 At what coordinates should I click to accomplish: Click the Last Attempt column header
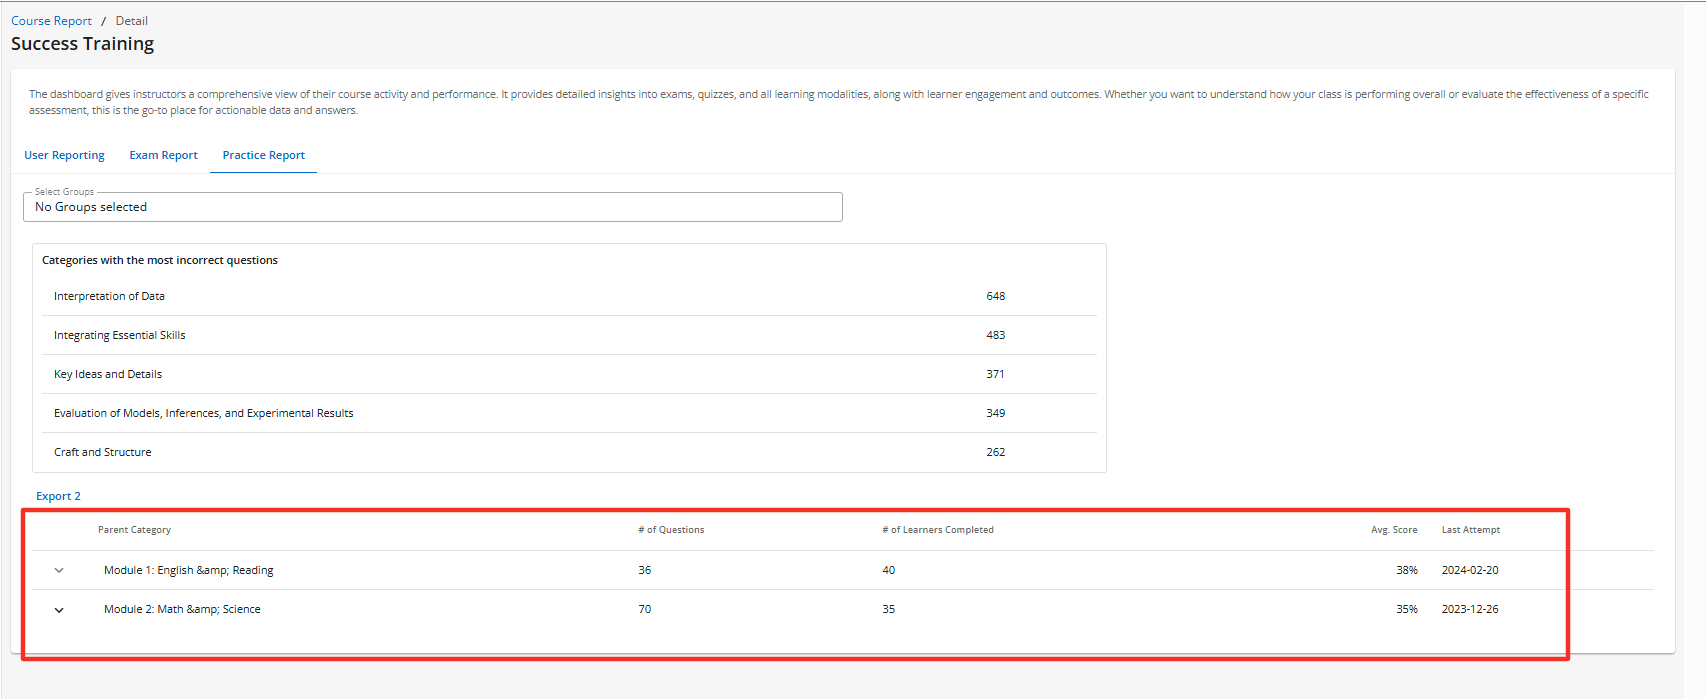[x=1470, y=530]
